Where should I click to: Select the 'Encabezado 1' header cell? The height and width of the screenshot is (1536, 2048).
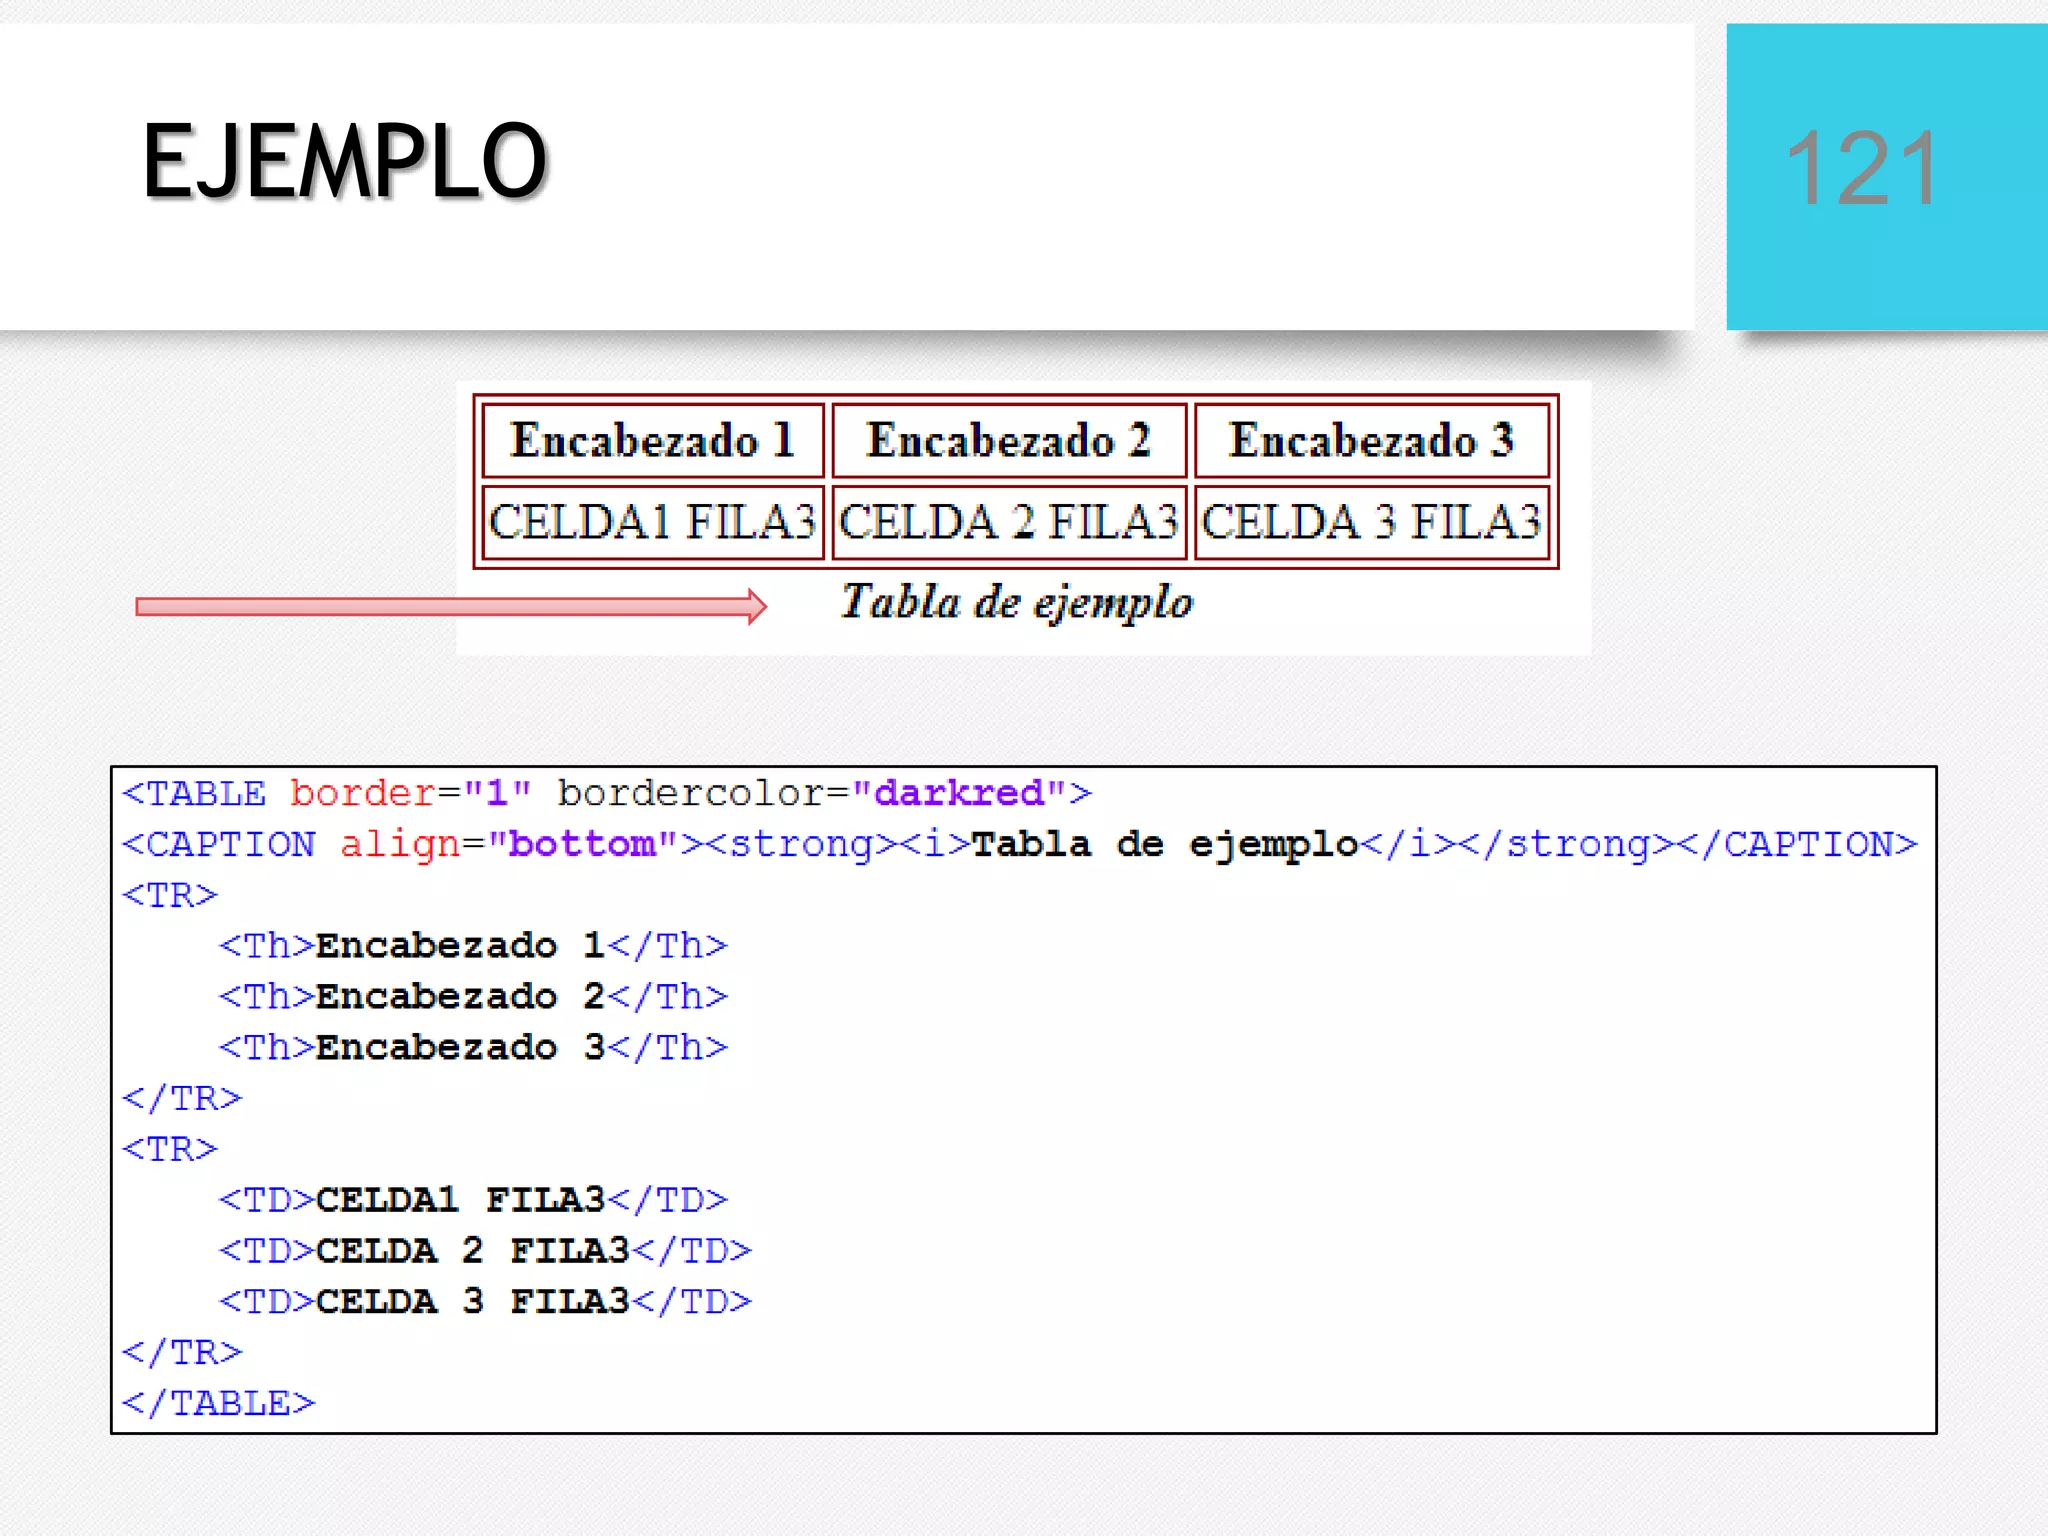point(653,440)
